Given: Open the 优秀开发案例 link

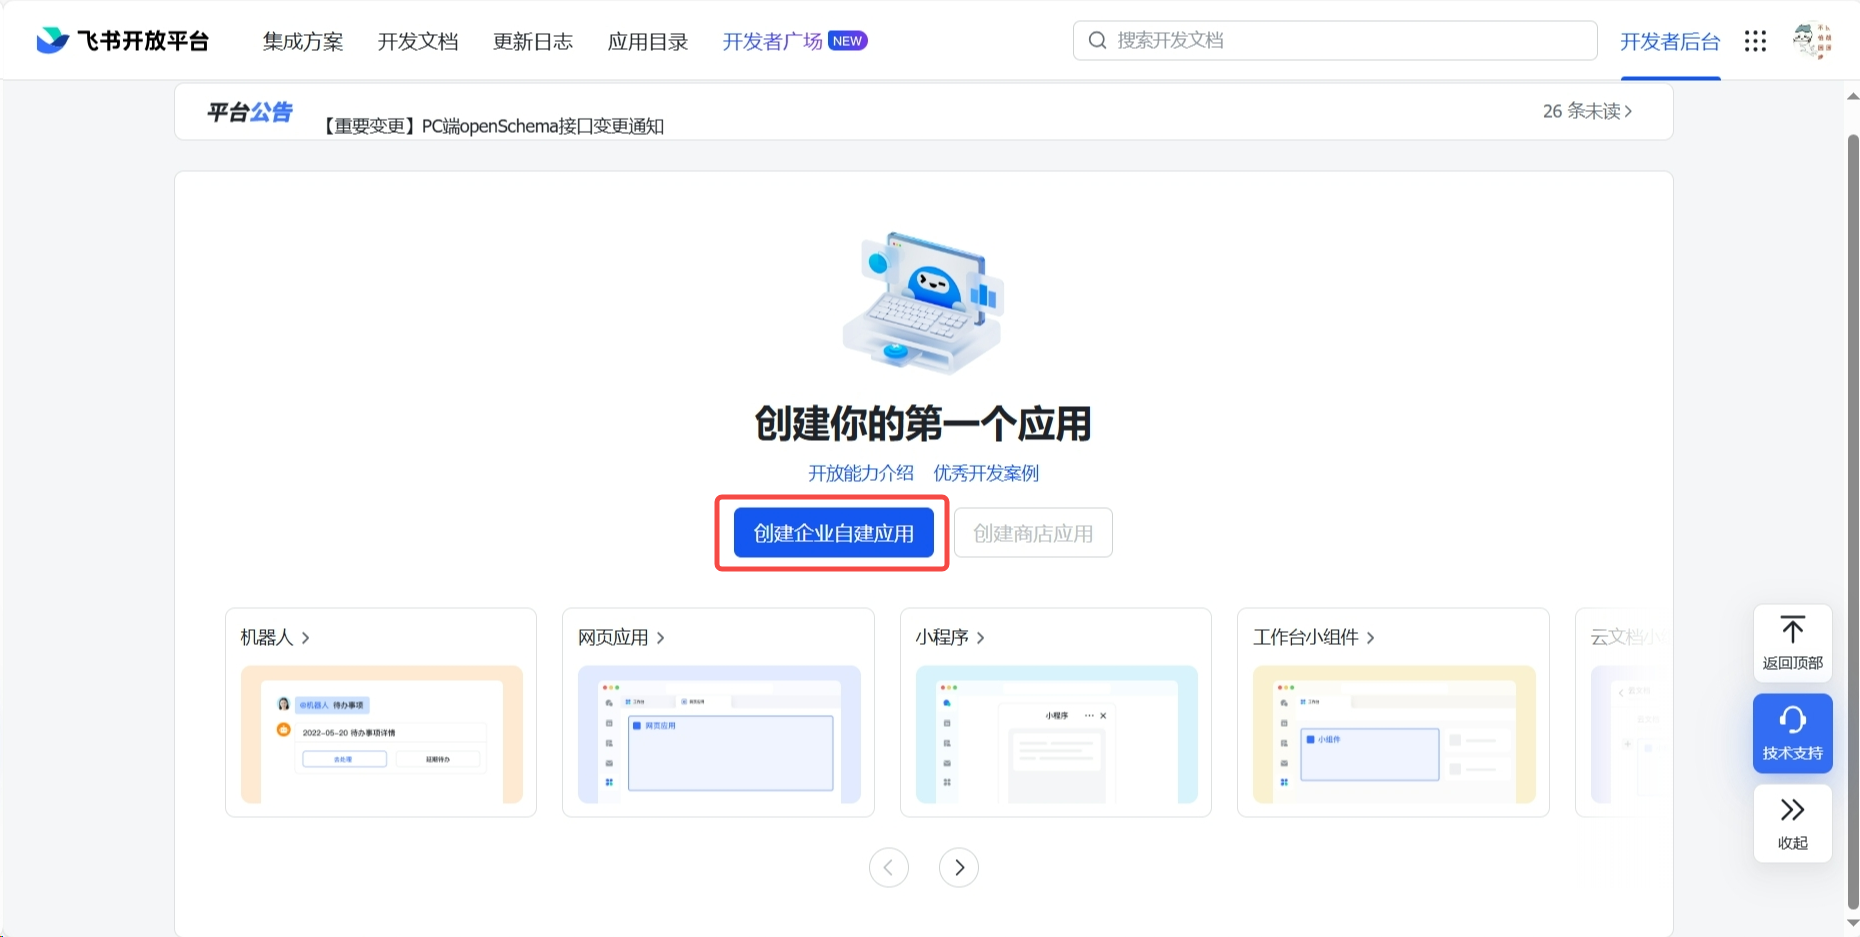Looking at the screenshot, I should click(986, 473).
